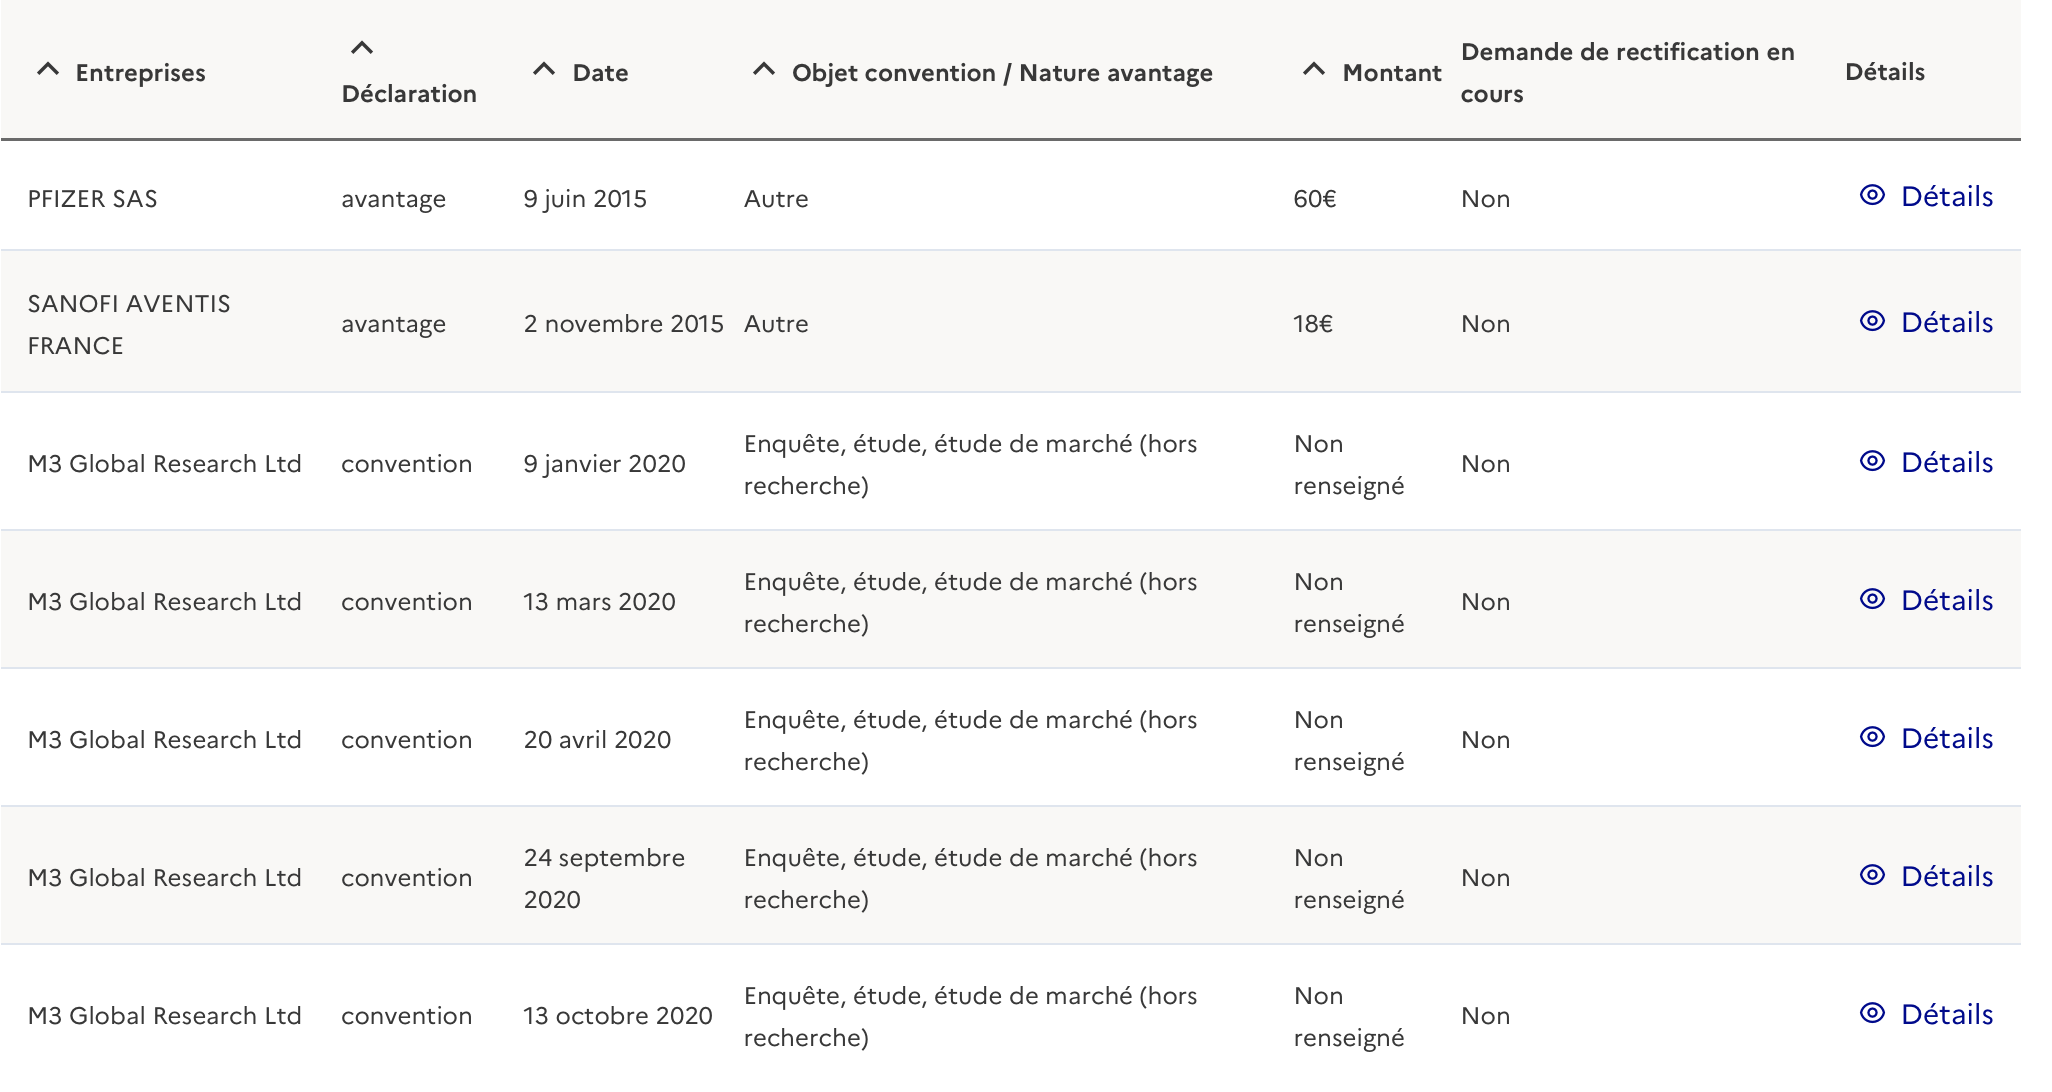The width and height of the screenshot is (2052, 1092).
Task: Click M3 Global Research Ltd in 9 janvier row
Action: point(164,464)
